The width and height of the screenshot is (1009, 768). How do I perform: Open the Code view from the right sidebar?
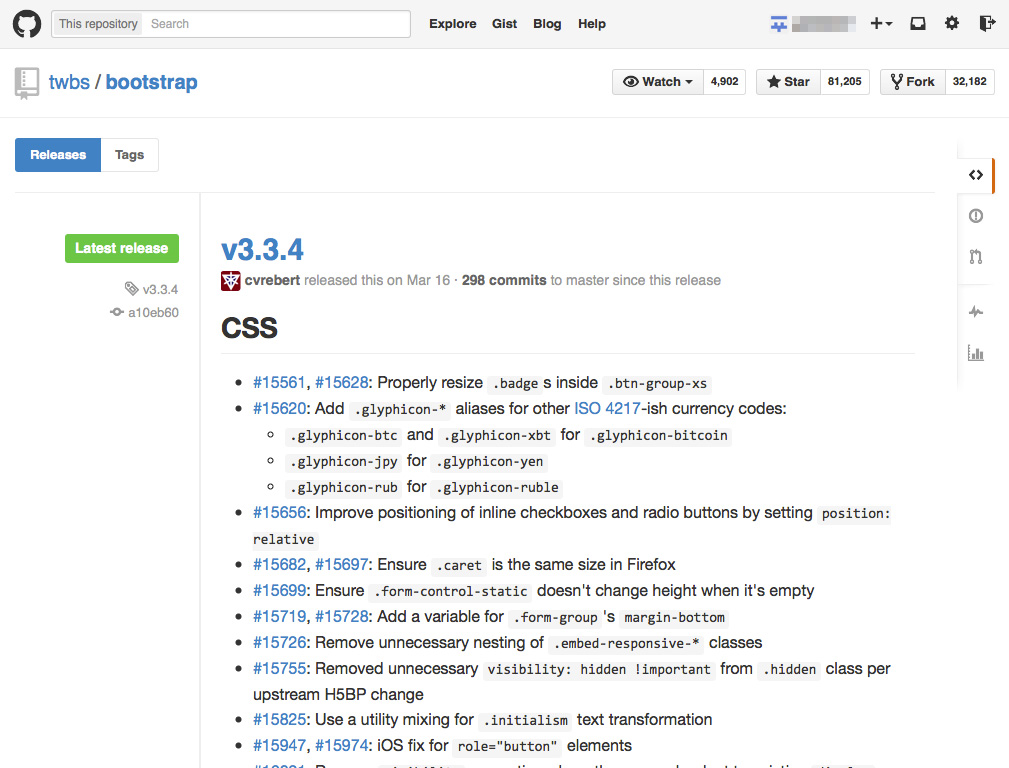pos(975,174)
